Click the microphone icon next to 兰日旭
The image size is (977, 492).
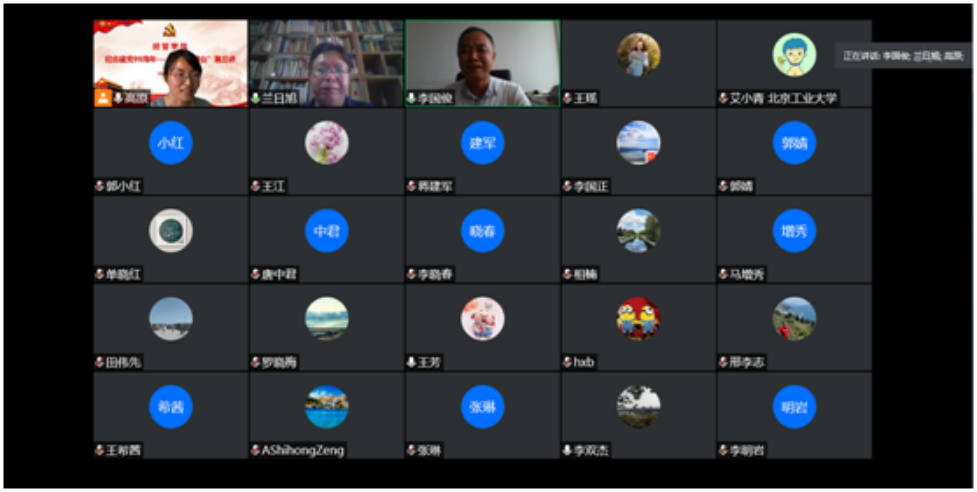(x=256, y=99)
